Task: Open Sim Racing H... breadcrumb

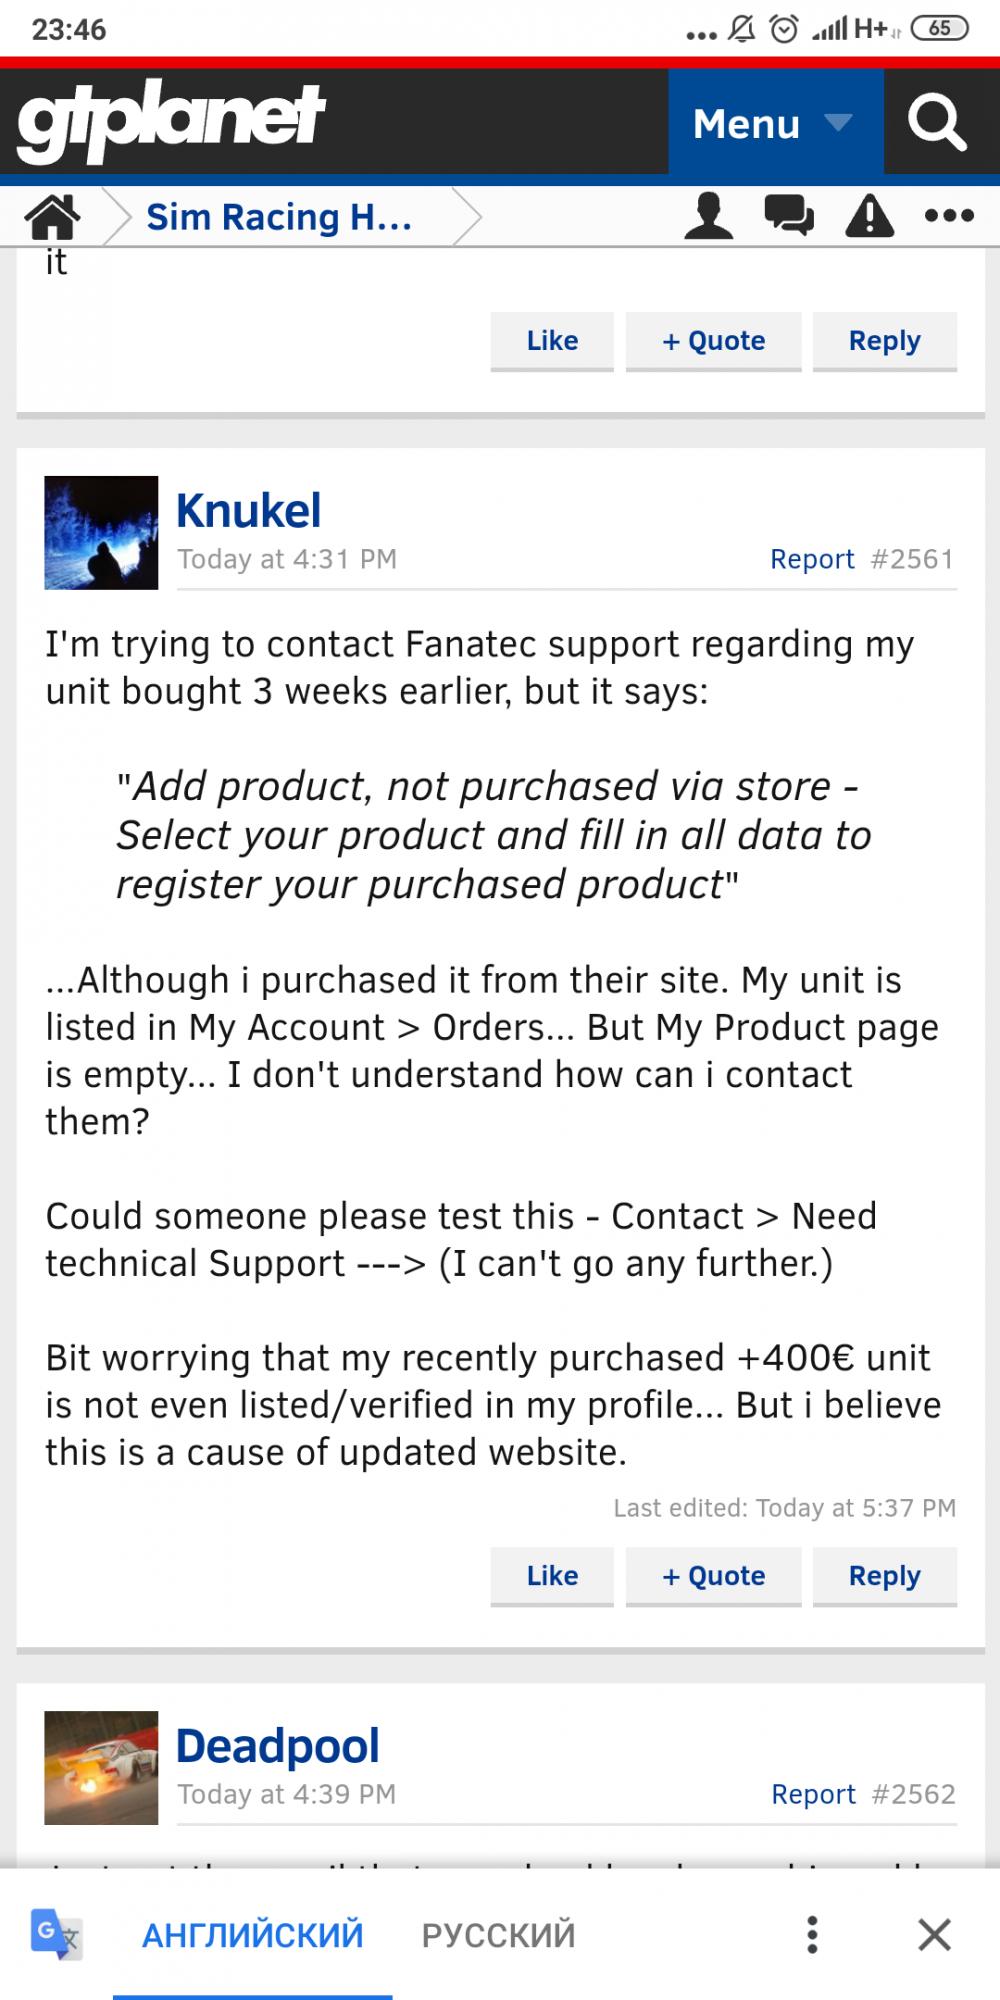Action: point(279,217)
